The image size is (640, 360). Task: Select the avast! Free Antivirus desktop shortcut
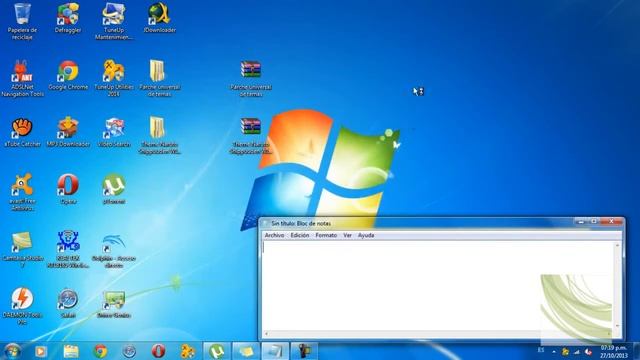click(x=22, y=193)
